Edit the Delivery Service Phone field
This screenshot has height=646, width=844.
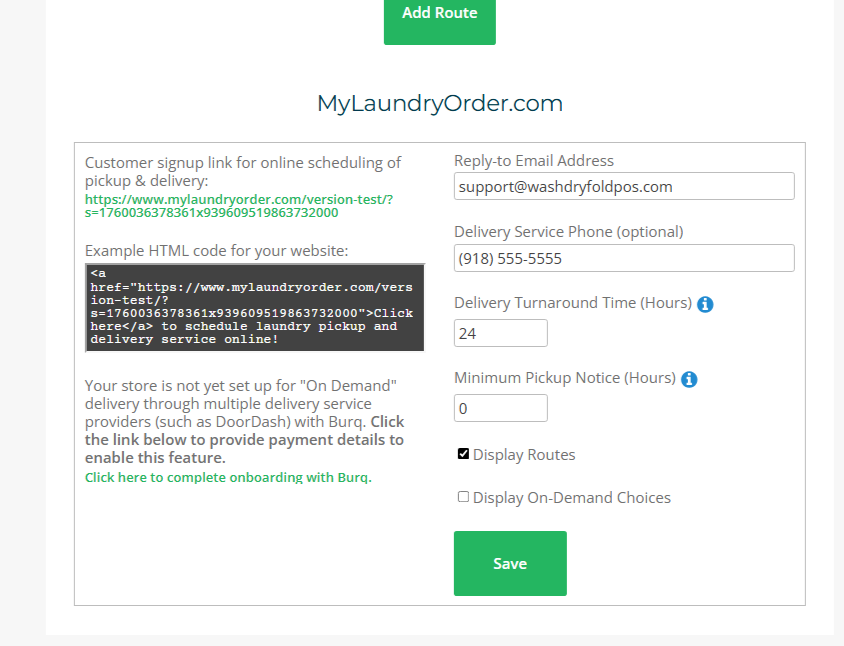point(624,258)
